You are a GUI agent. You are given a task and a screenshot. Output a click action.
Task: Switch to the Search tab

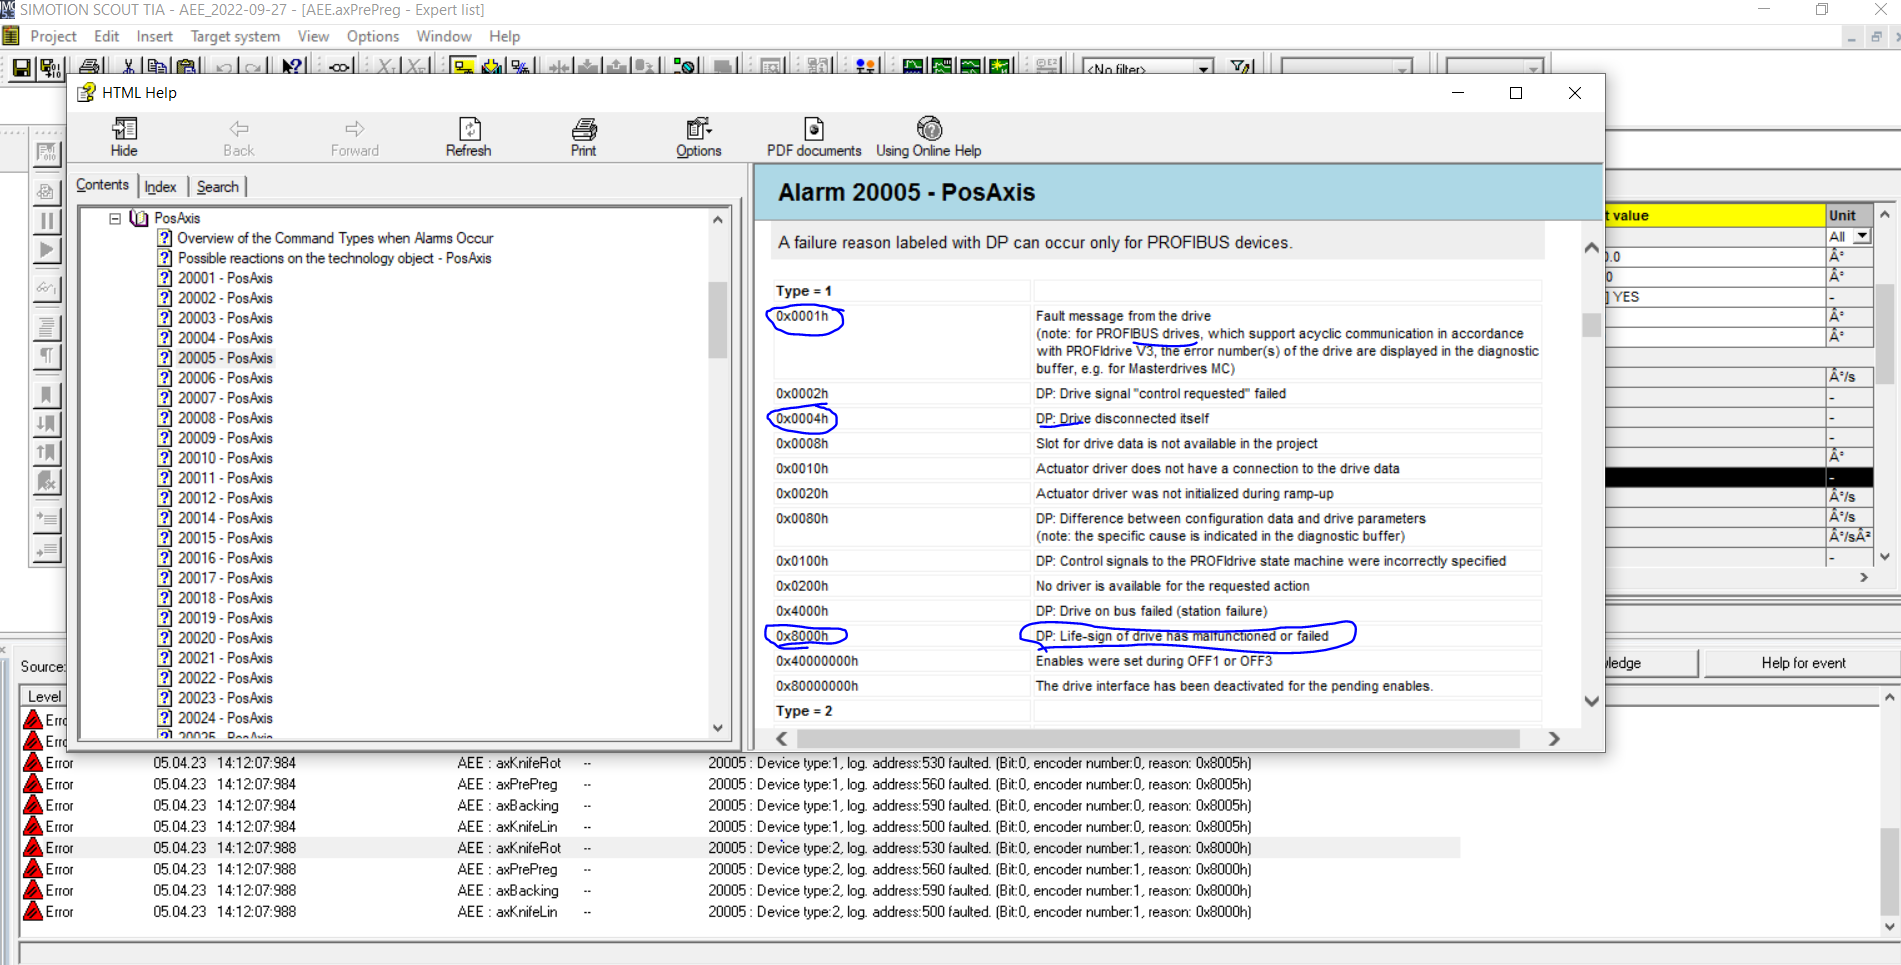click(x=217, y=187)
